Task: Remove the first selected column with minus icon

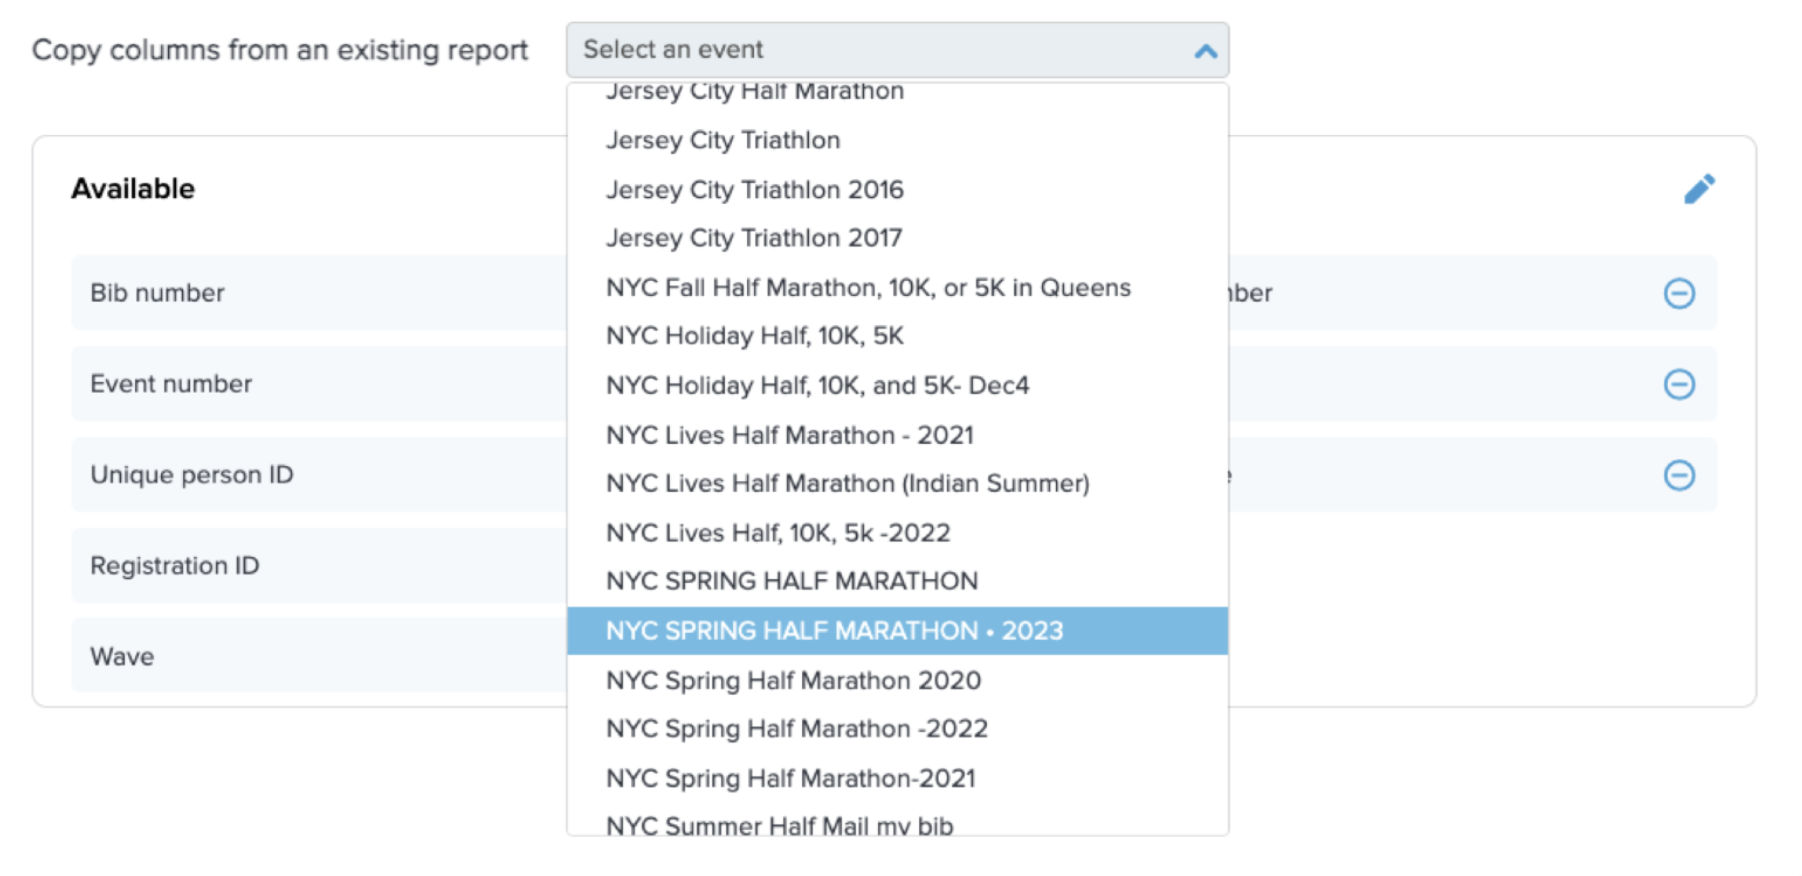Action: 1679,293
